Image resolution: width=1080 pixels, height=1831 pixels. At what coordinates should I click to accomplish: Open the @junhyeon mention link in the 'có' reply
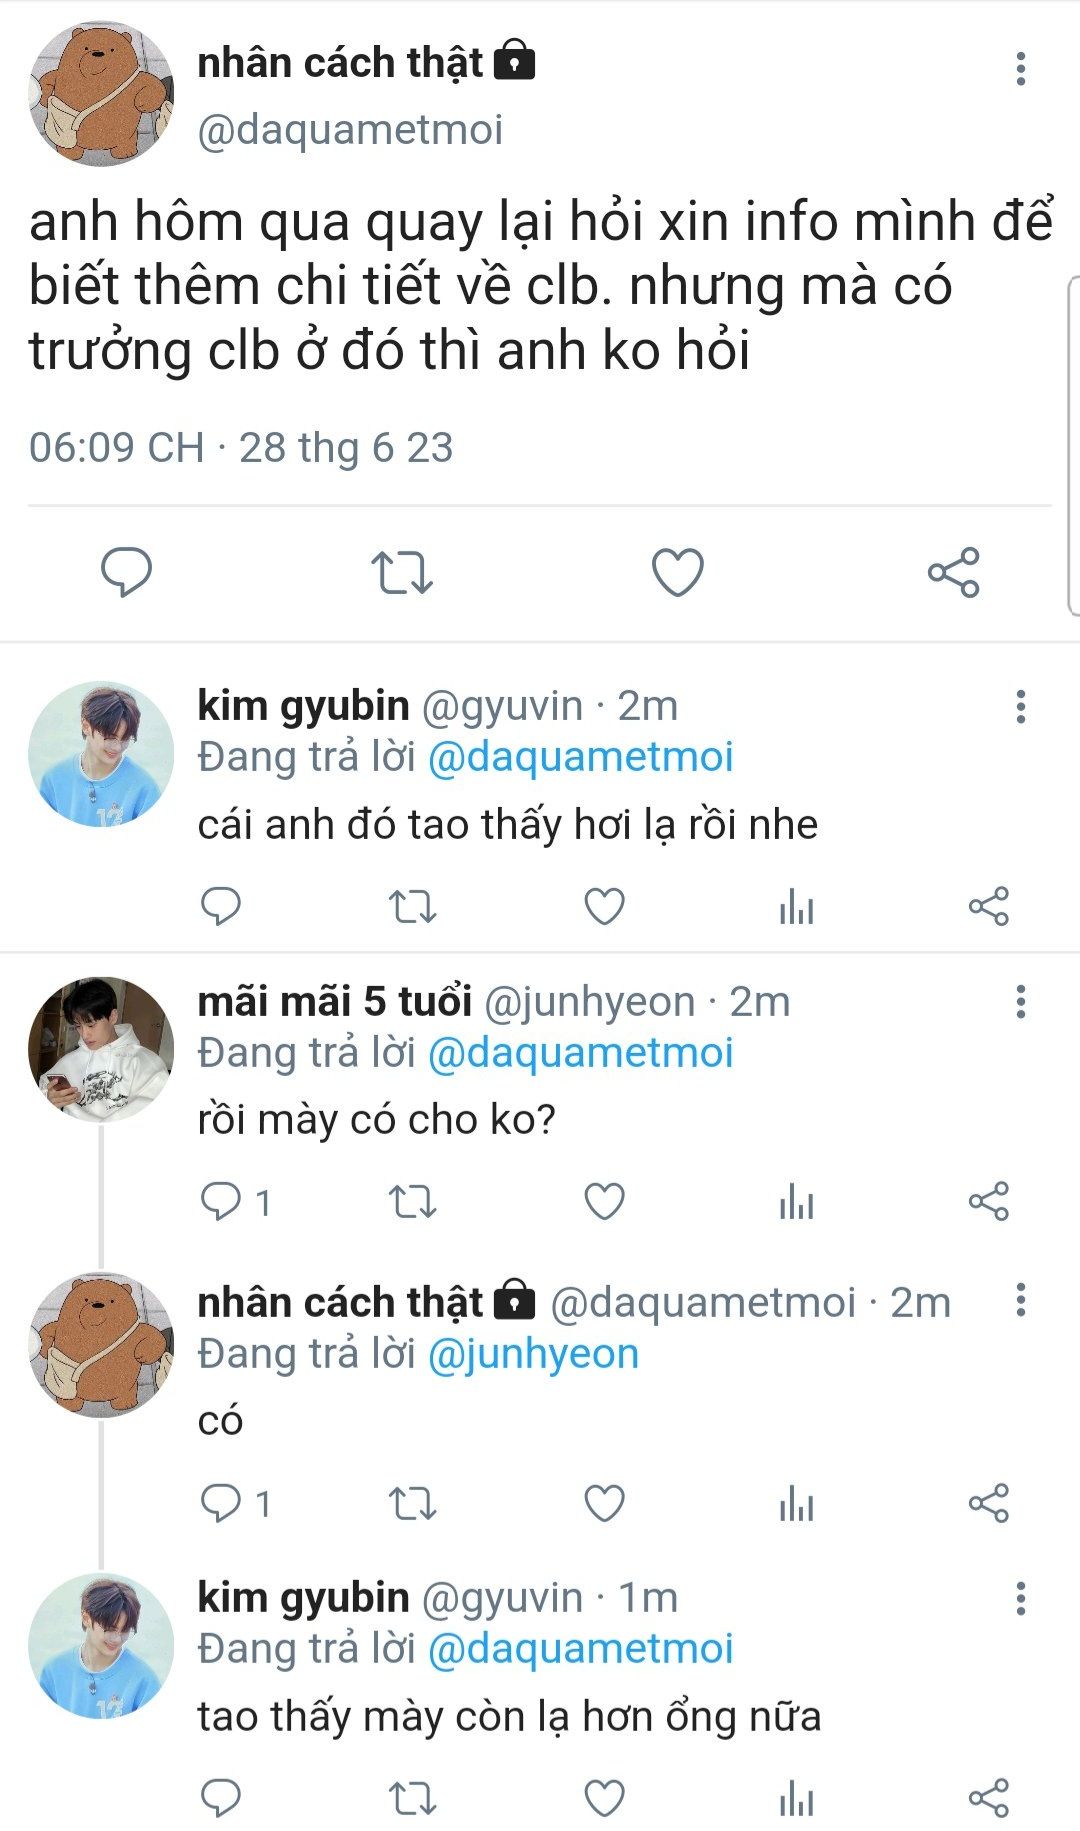(533, 1353)
